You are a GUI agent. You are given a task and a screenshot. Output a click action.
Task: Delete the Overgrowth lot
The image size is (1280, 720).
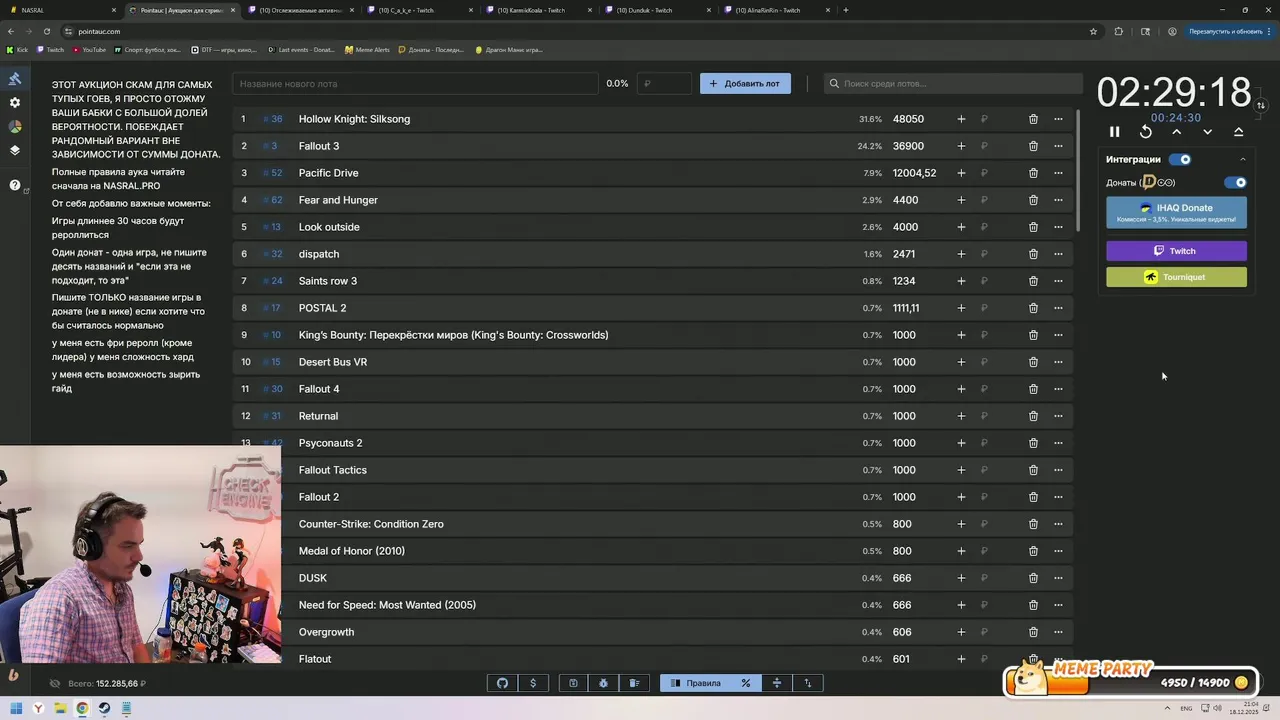pyautogui.click(x=1033, y=632)
